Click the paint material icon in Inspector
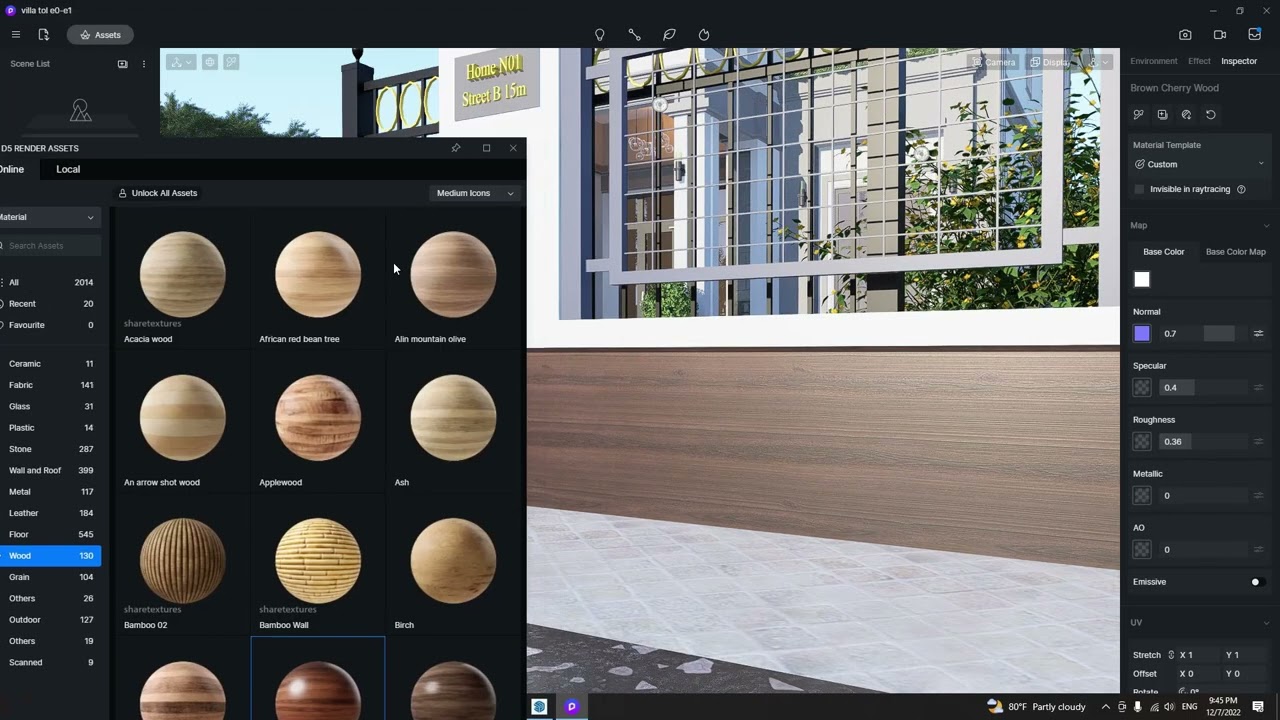 1186,115
